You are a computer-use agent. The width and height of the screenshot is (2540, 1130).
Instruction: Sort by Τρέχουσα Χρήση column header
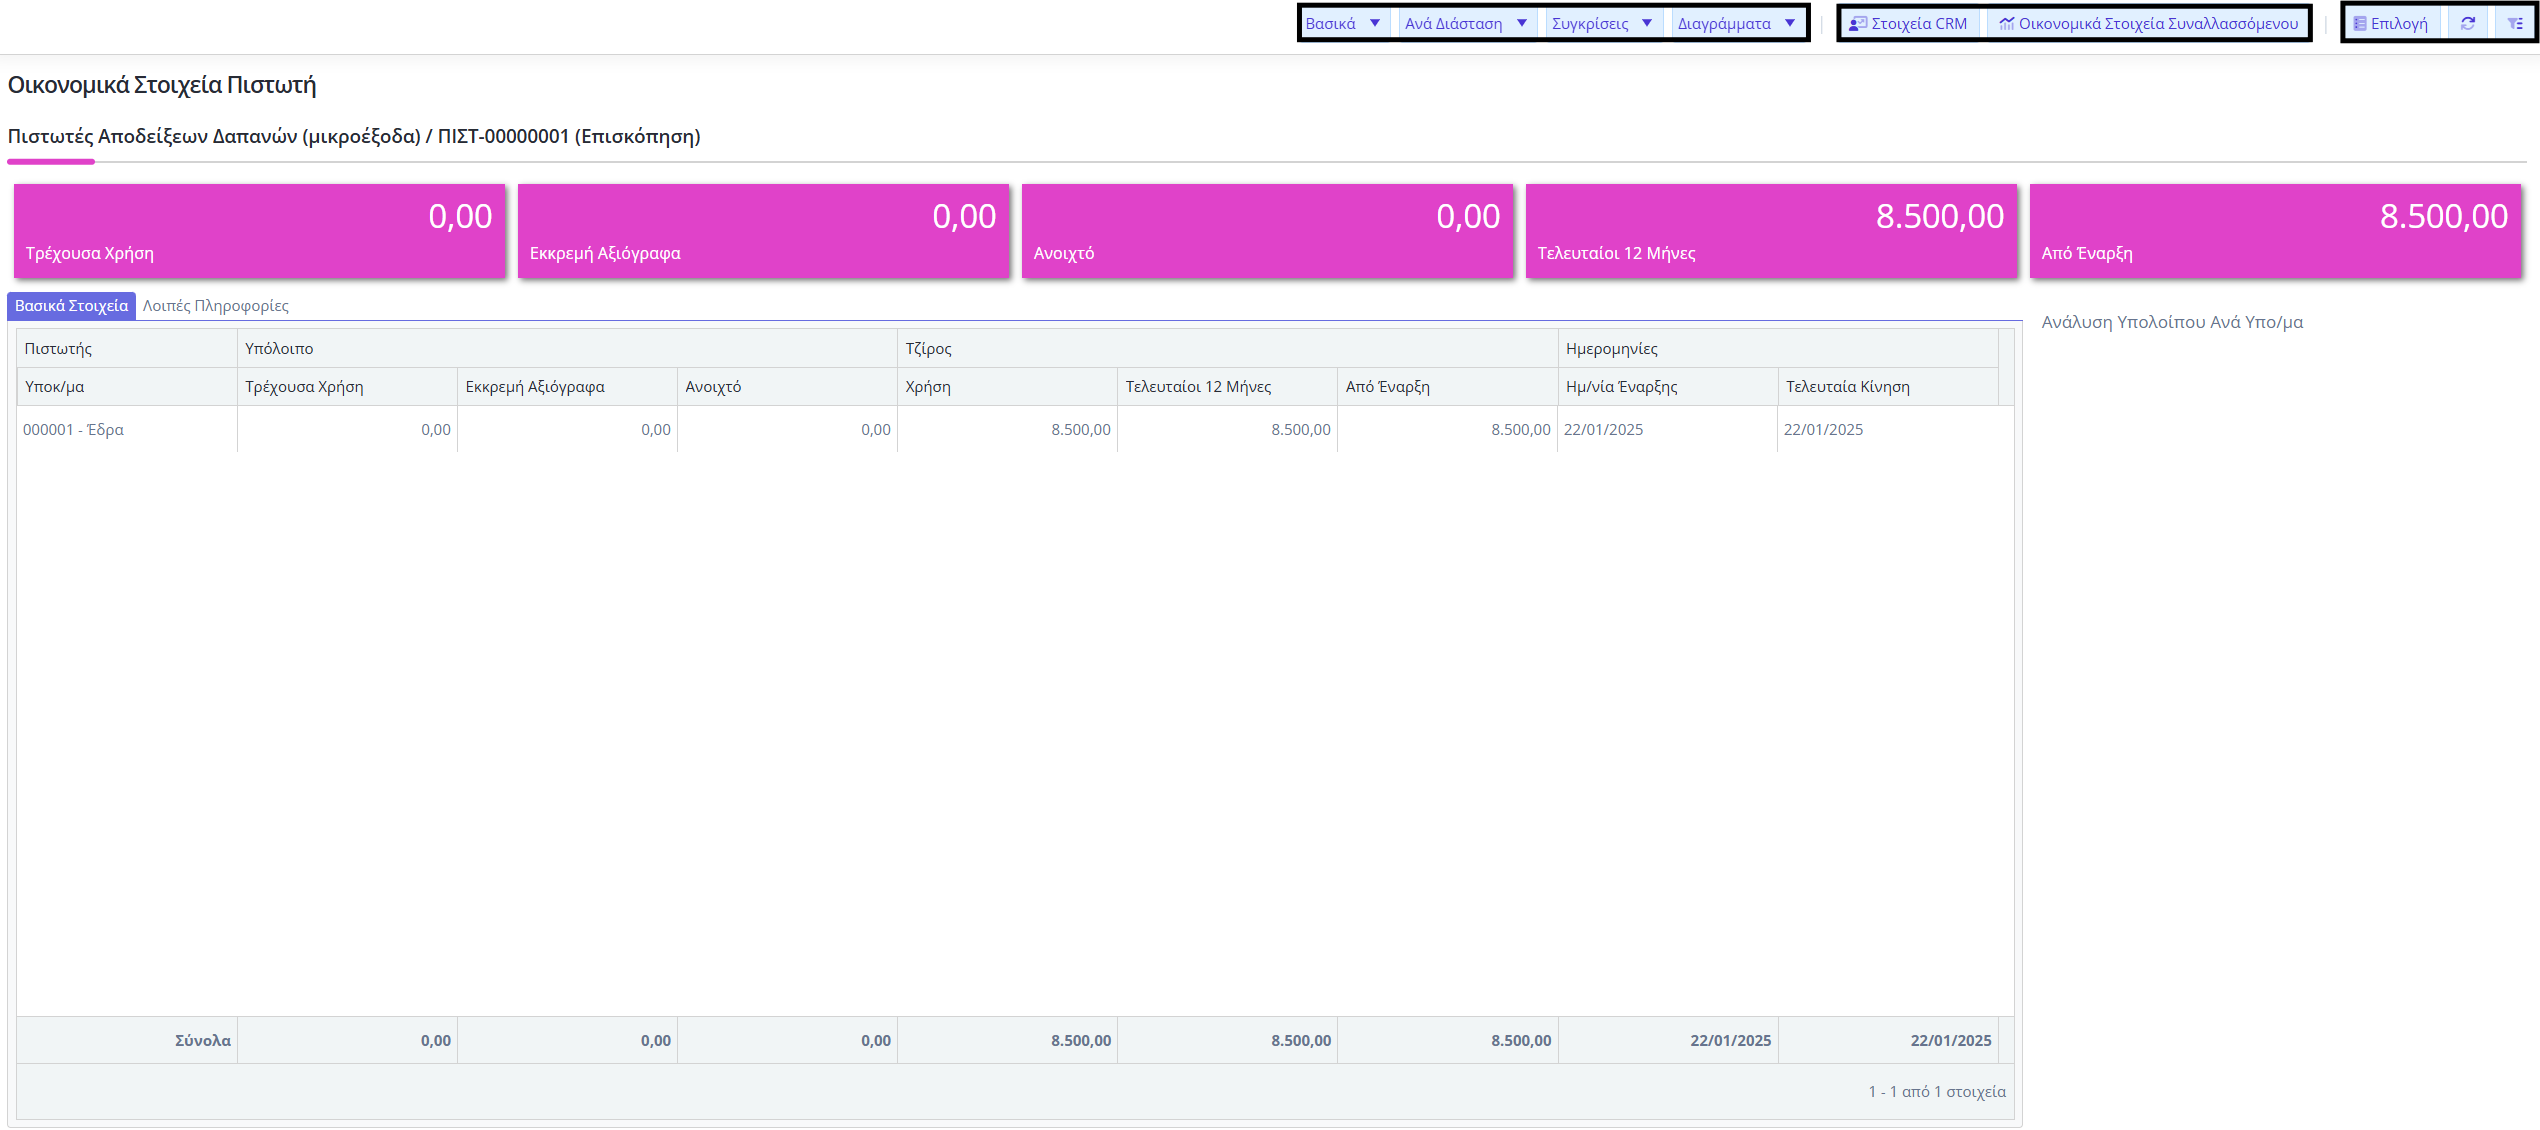coord(347,387)
